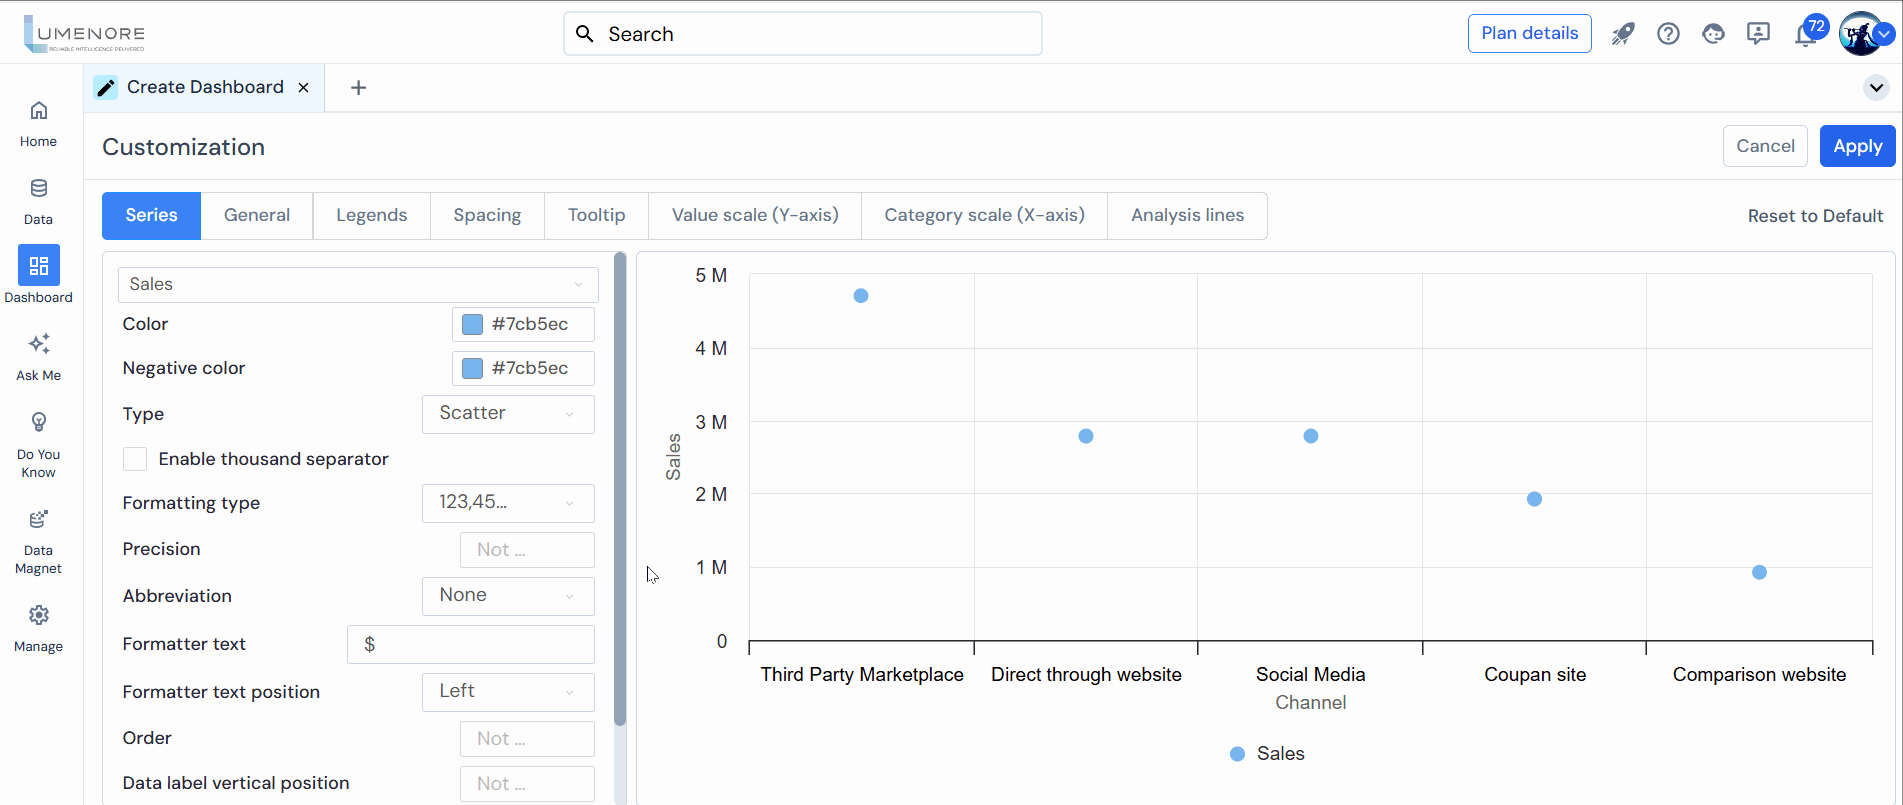Open Do You Know lightbulb icon
Image resolution: width=1903 pixels, height=805 pixels.
(38, 422)
